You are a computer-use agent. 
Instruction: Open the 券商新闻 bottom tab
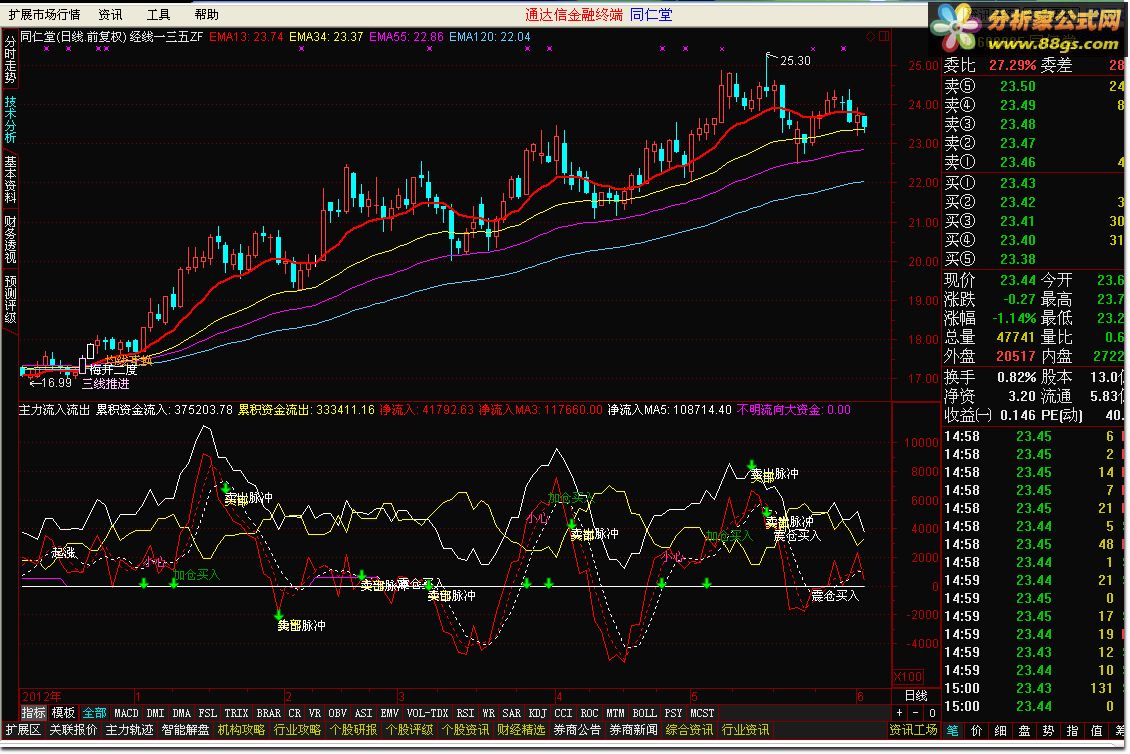pos(633,730)
